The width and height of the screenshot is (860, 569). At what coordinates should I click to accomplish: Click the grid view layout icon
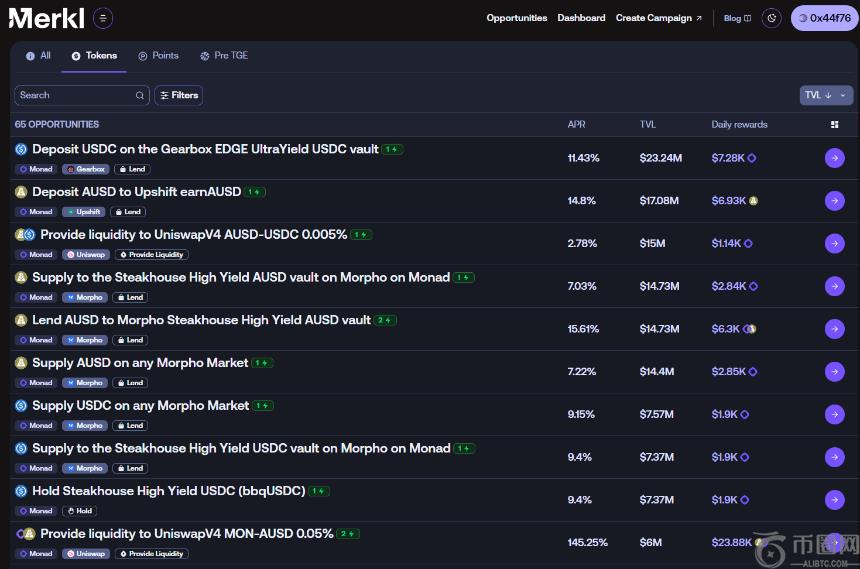point(835,125)
